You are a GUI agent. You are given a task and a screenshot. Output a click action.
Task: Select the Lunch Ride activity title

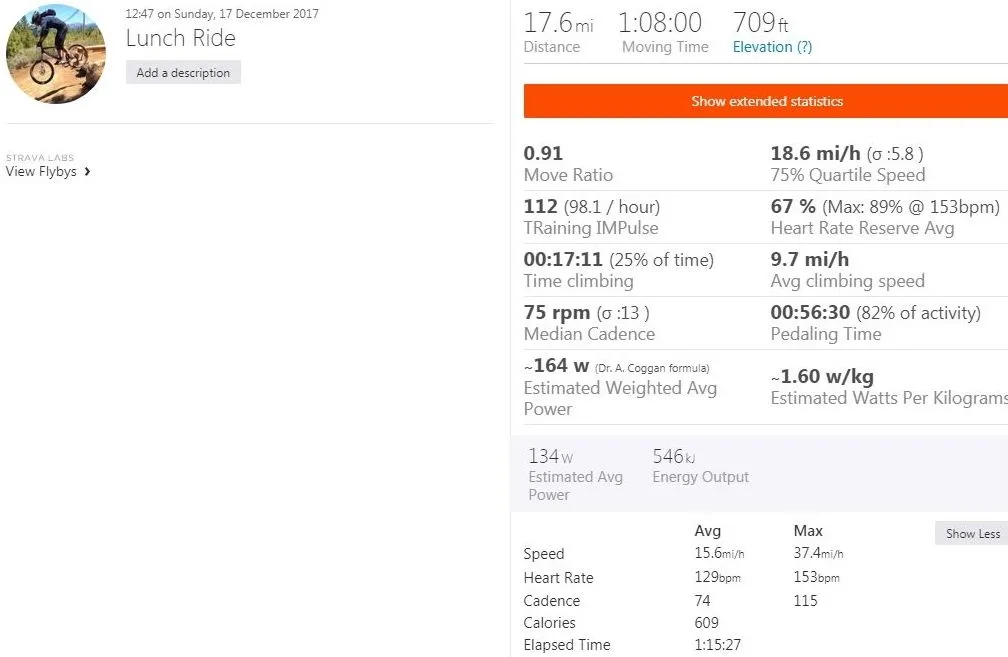click(x=181, y=39)
